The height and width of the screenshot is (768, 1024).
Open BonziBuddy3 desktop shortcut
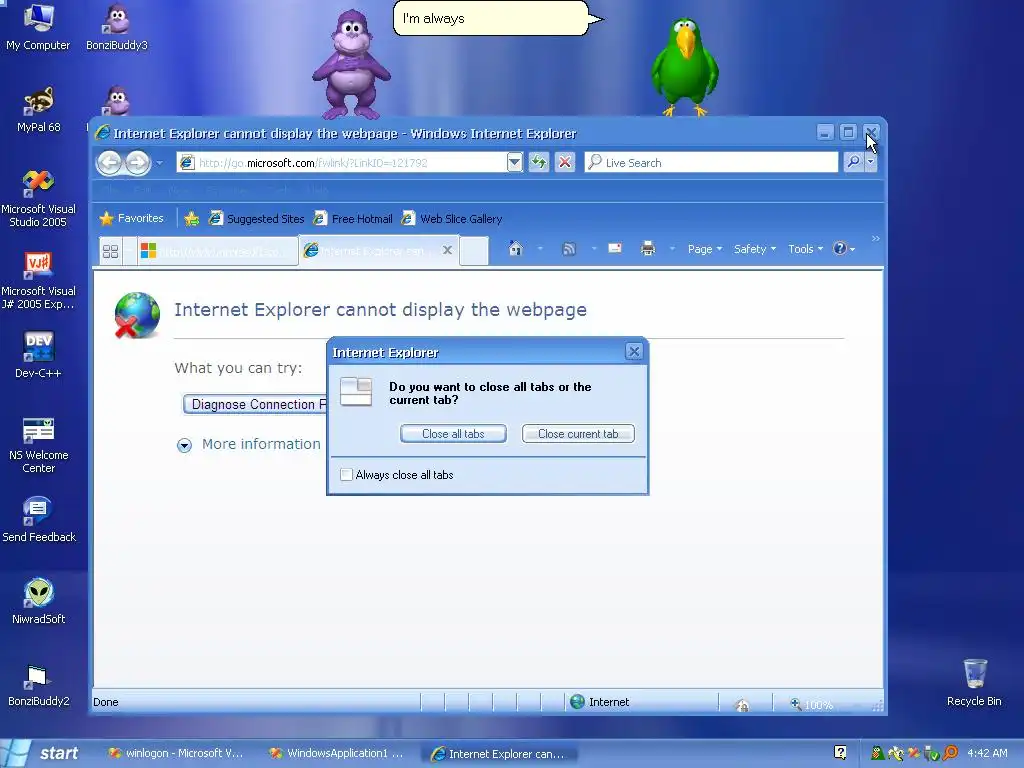[x=117, y=27]
